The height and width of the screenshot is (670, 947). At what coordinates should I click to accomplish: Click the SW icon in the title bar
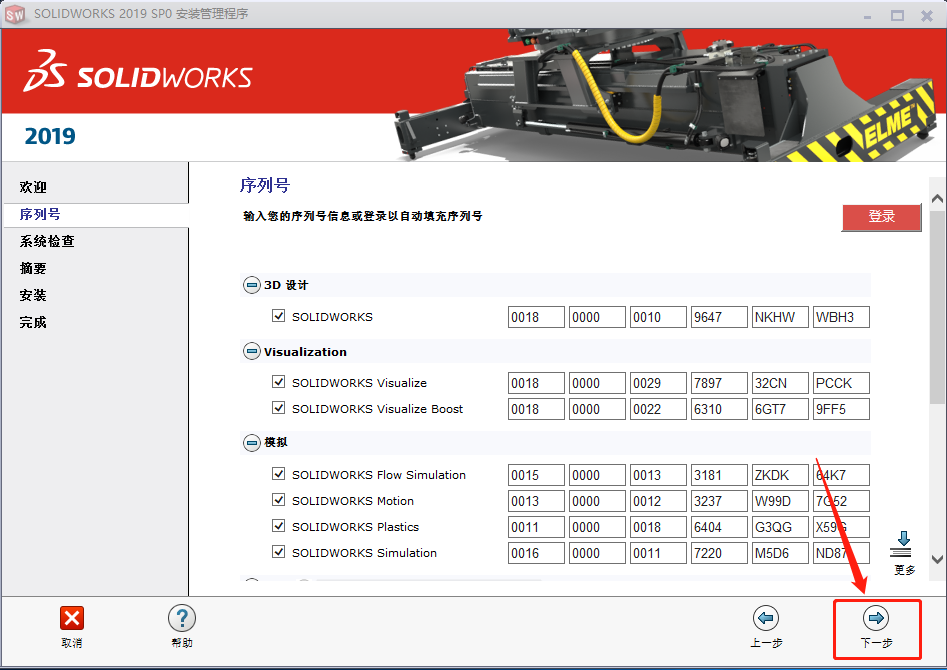14,14
